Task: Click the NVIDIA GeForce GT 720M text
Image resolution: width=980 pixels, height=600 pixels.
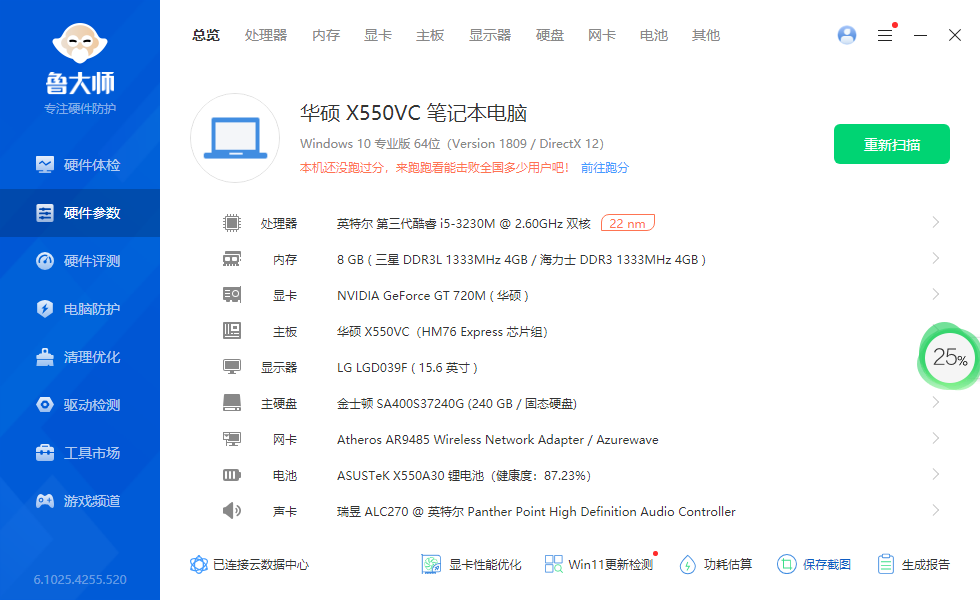Action: click(x=432, y=296)
